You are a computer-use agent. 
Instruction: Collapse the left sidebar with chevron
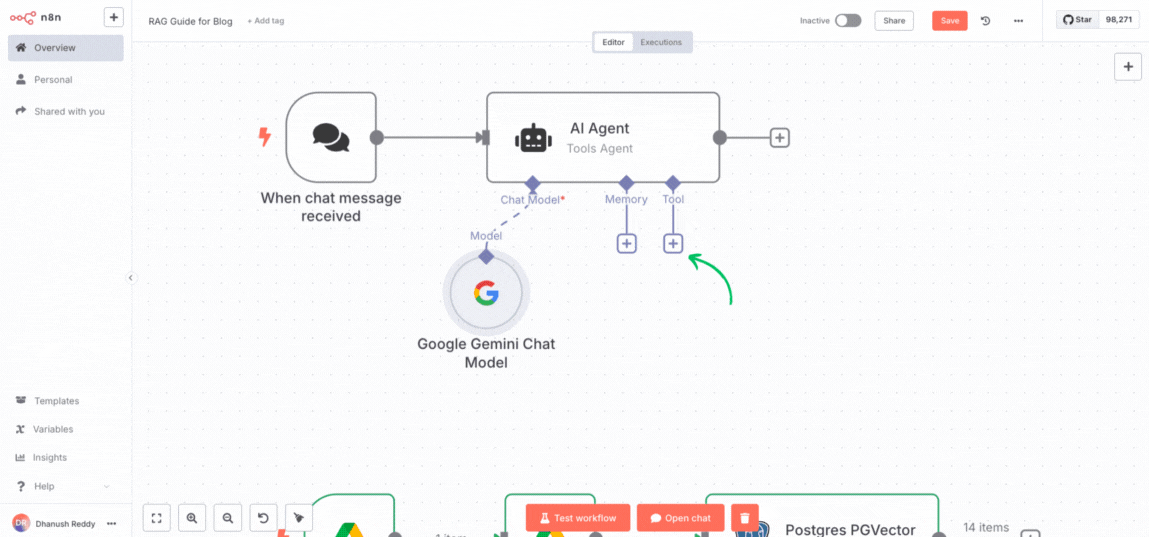point(131,278)
